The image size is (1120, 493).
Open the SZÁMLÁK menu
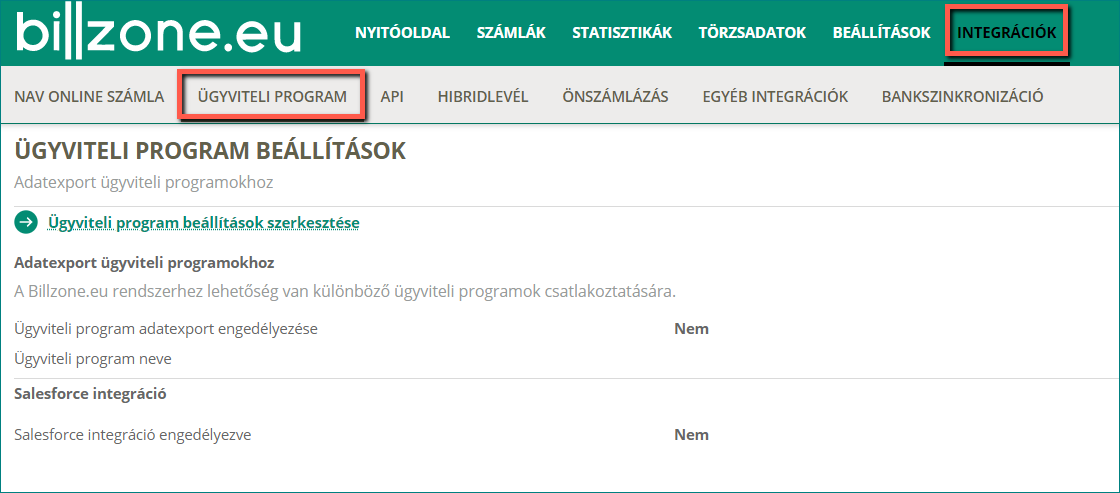click(511, 33)
